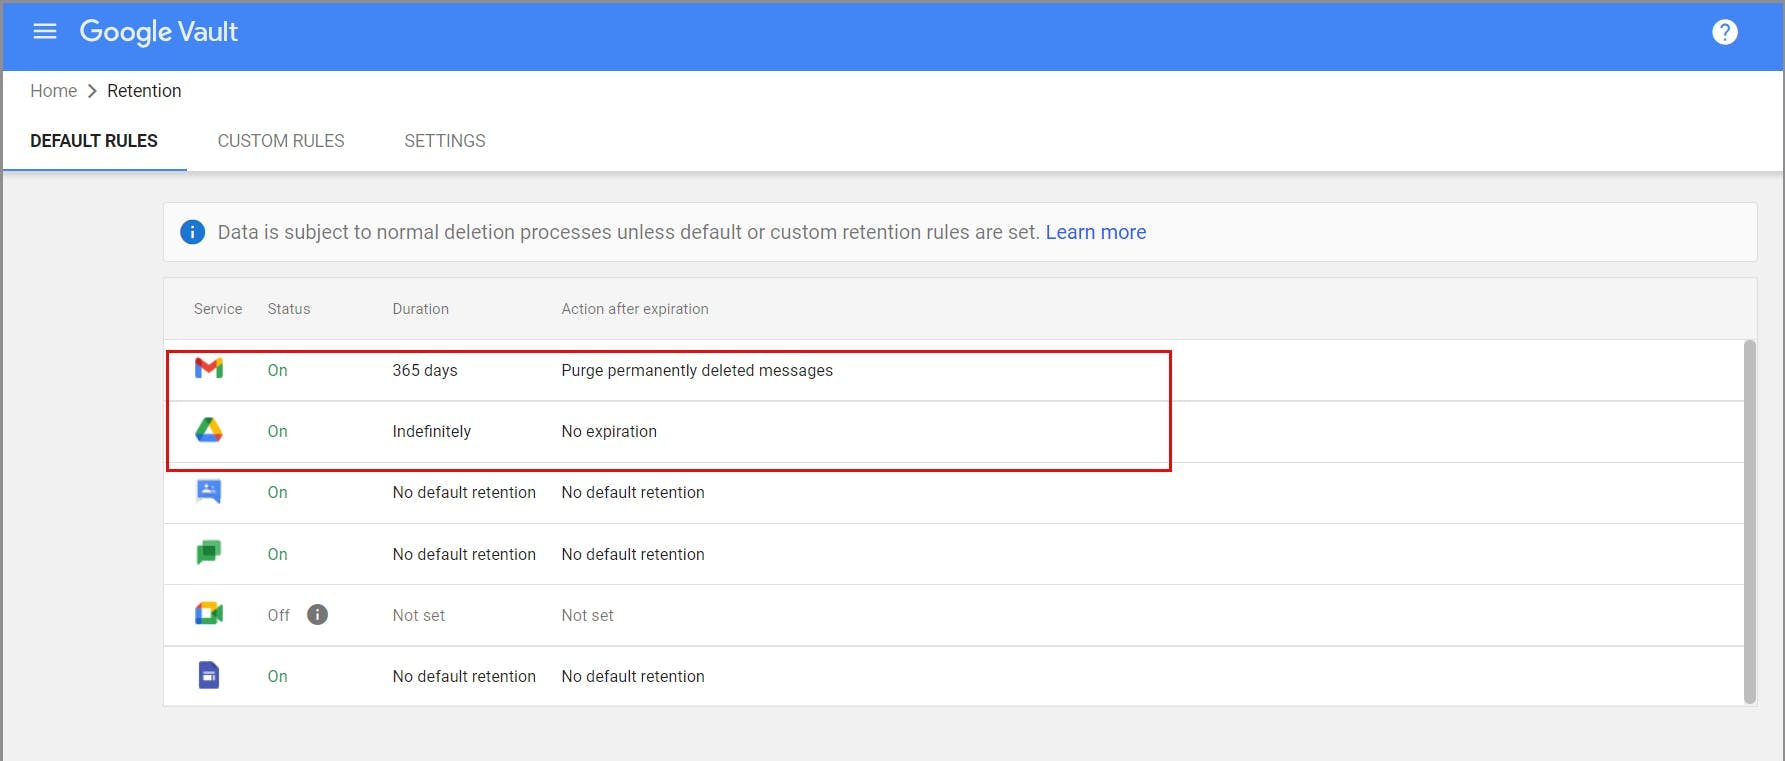The height and width of the screenshot is (761, 1785).
Task: Click the Status column header
Action: [289, 309]
